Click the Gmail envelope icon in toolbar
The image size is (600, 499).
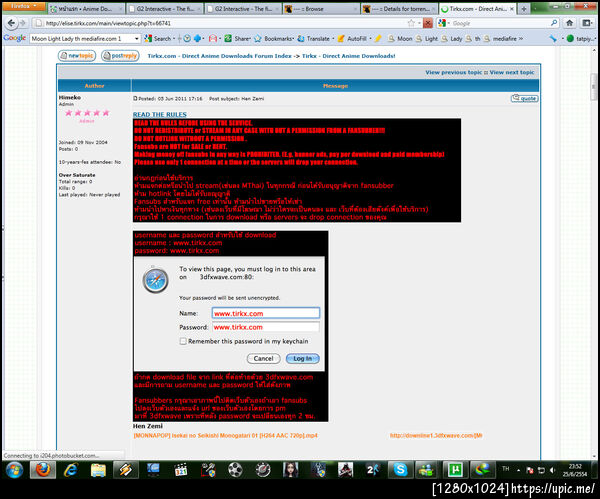tap(213, 39)
